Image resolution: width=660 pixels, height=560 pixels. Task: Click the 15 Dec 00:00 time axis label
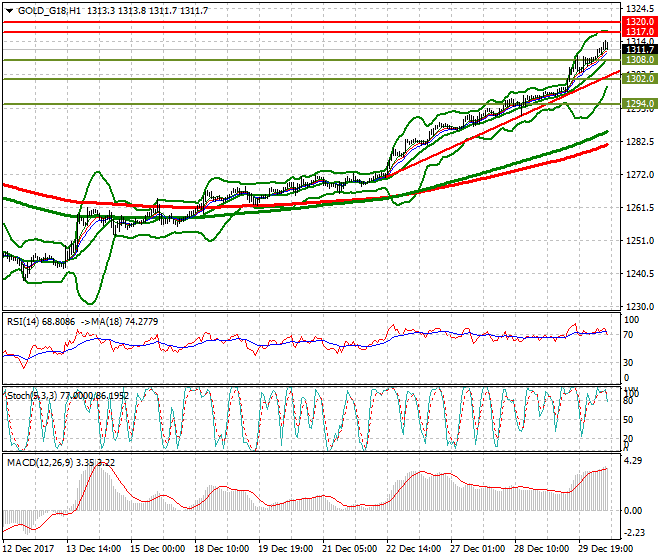pos(157,549)
